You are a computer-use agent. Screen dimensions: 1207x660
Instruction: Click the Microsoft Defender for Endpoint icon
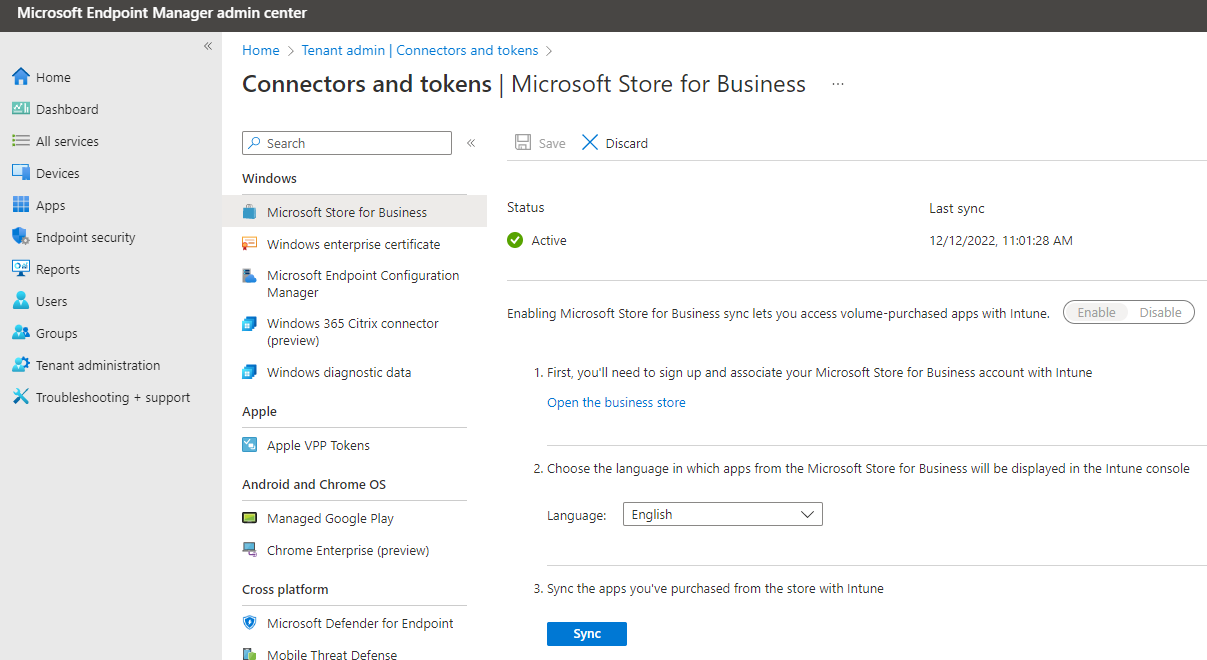click(x=249, y=622)
